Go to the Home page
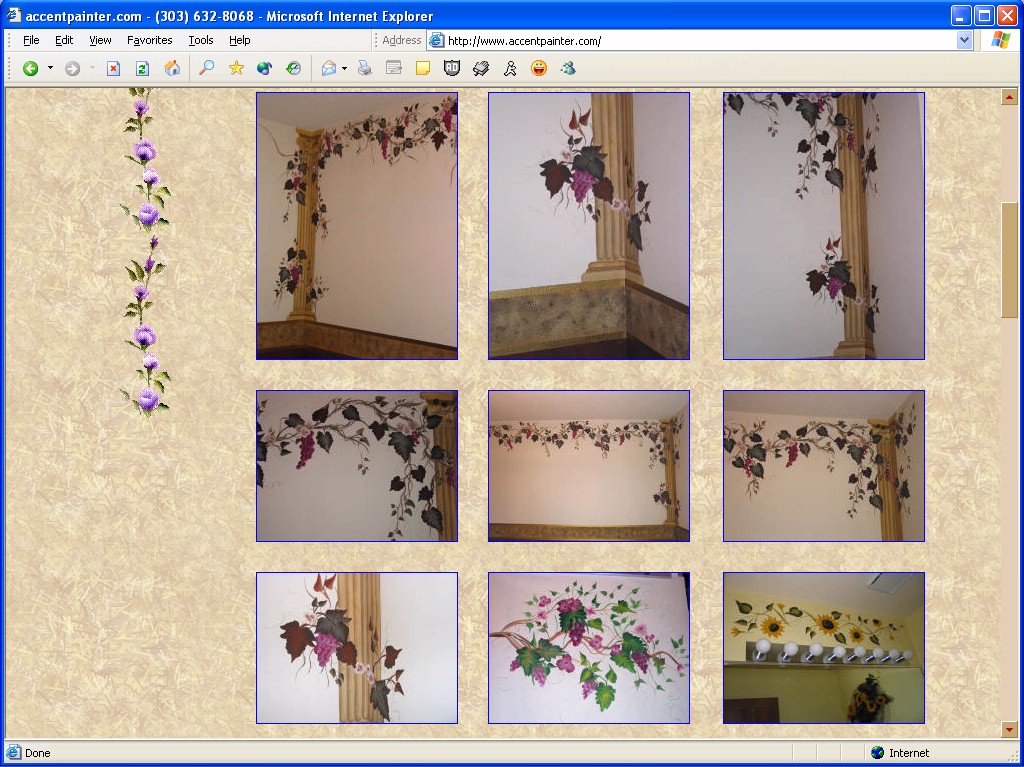 pyautogui.click(x=172, y=68)
